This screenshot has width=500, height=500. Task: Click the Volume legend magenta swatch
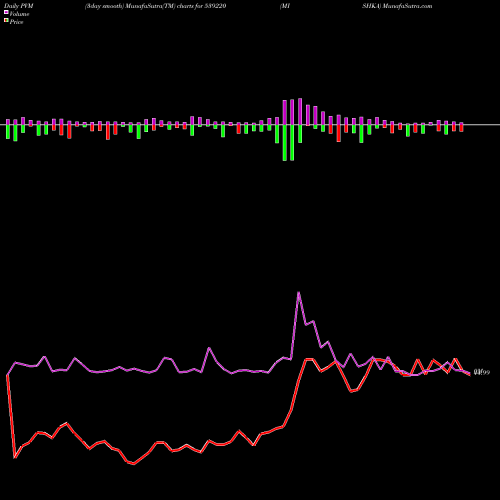(x=6, y=12)
